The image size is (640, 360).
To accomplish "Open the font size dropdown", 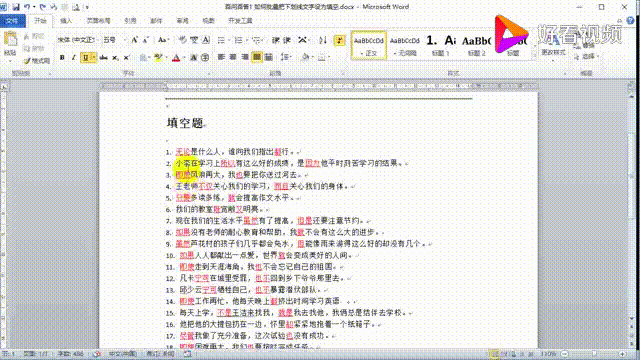I will 124,40.
